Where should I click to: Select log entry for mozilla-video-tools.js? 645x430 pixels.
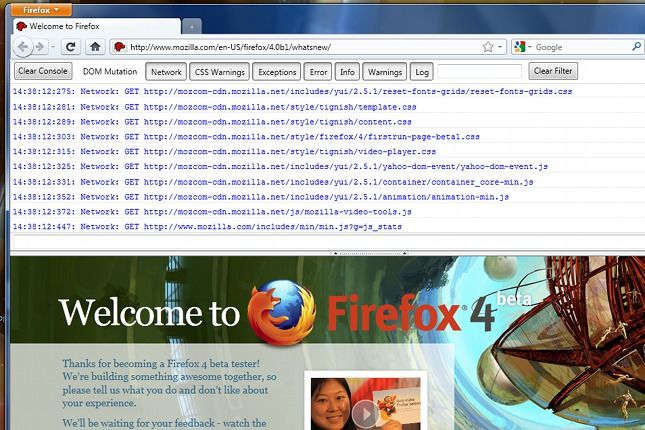pos(327,212)
